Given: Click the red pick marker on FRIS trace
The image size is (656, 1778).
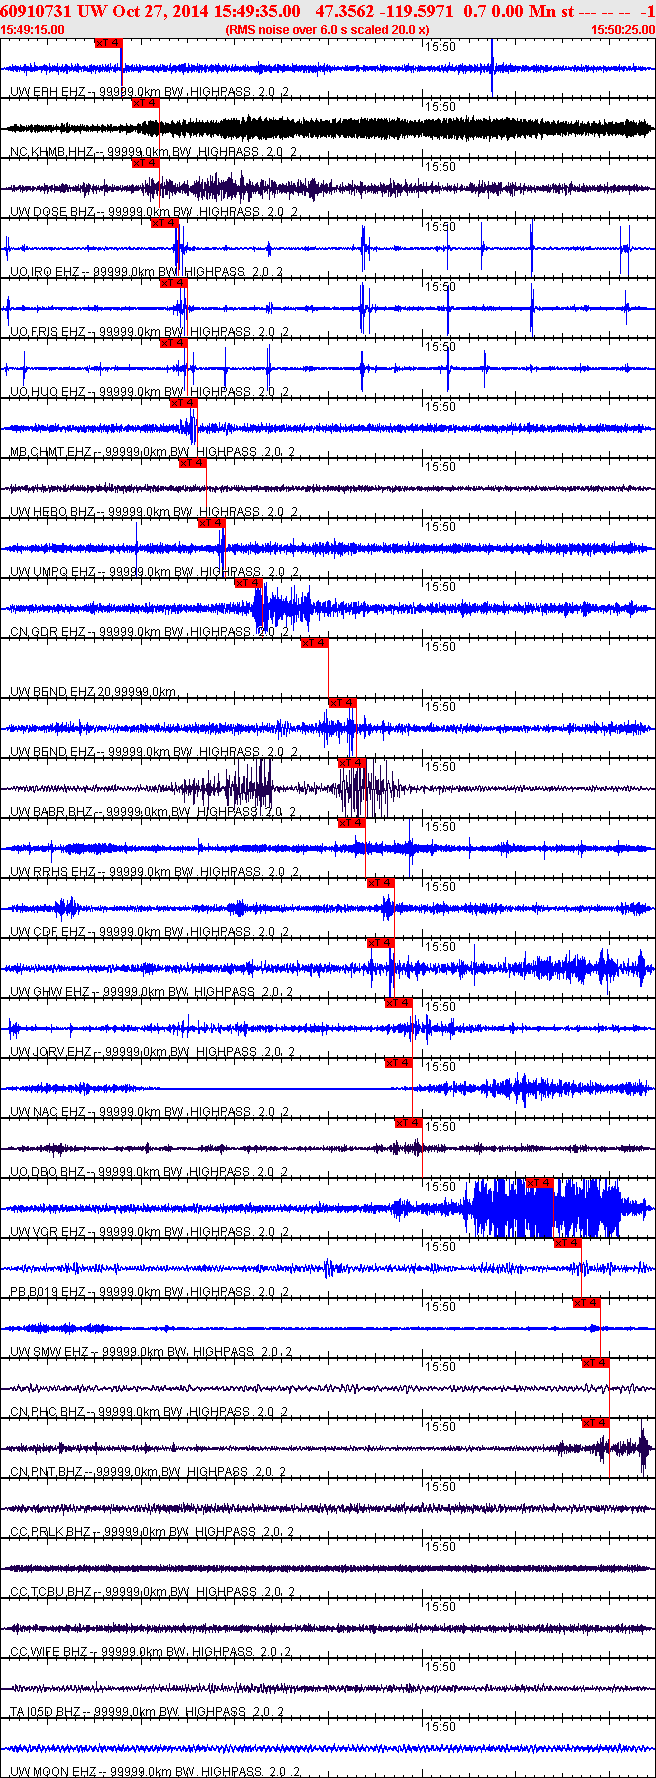Looking at the screenshot, I should tap(173, 283).
